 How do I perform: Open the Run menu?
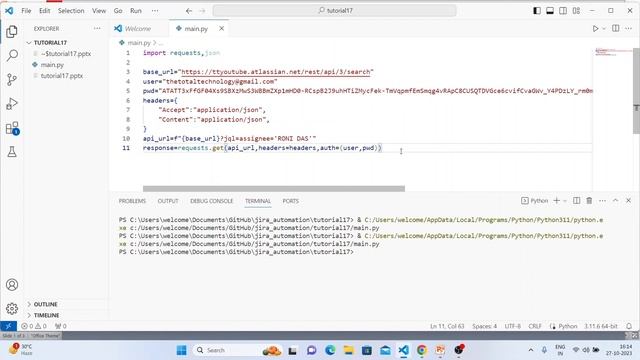coord(136,11)
